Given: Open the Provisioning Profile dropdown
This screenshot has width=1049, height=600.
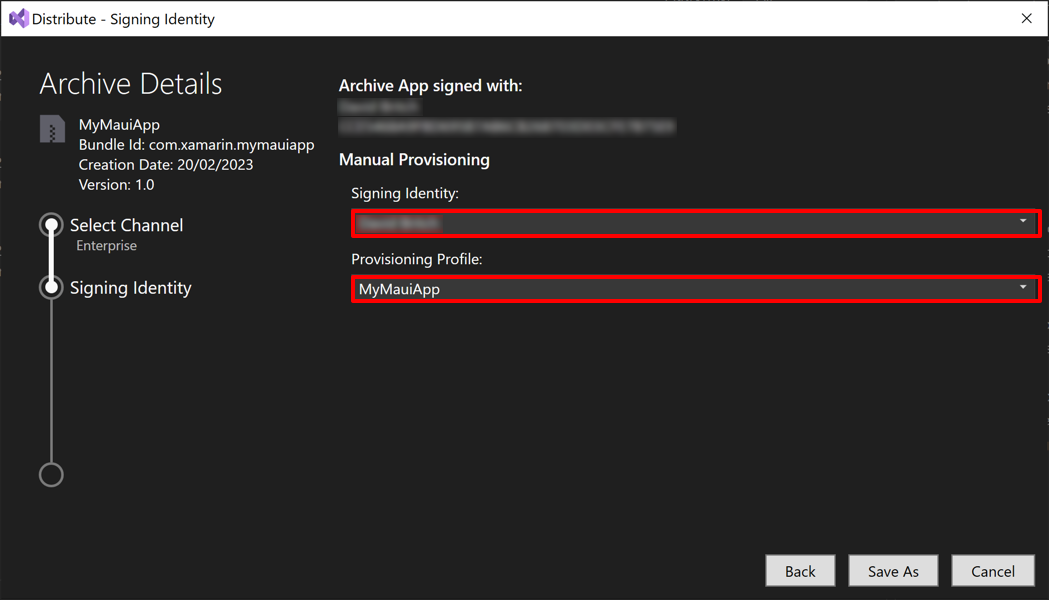Looking at the screenshot, I should tap(1023, 288).
